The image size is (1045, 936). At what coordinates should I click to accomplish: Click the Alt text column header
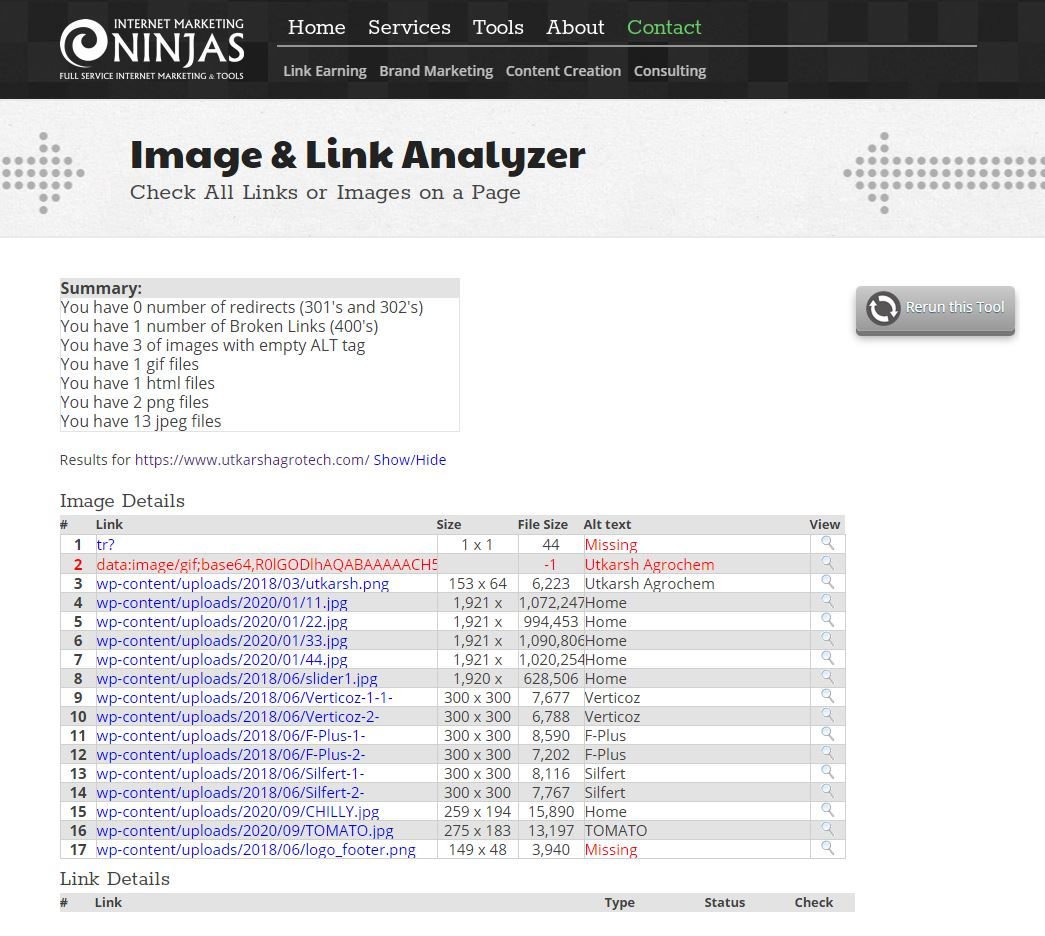607,524
